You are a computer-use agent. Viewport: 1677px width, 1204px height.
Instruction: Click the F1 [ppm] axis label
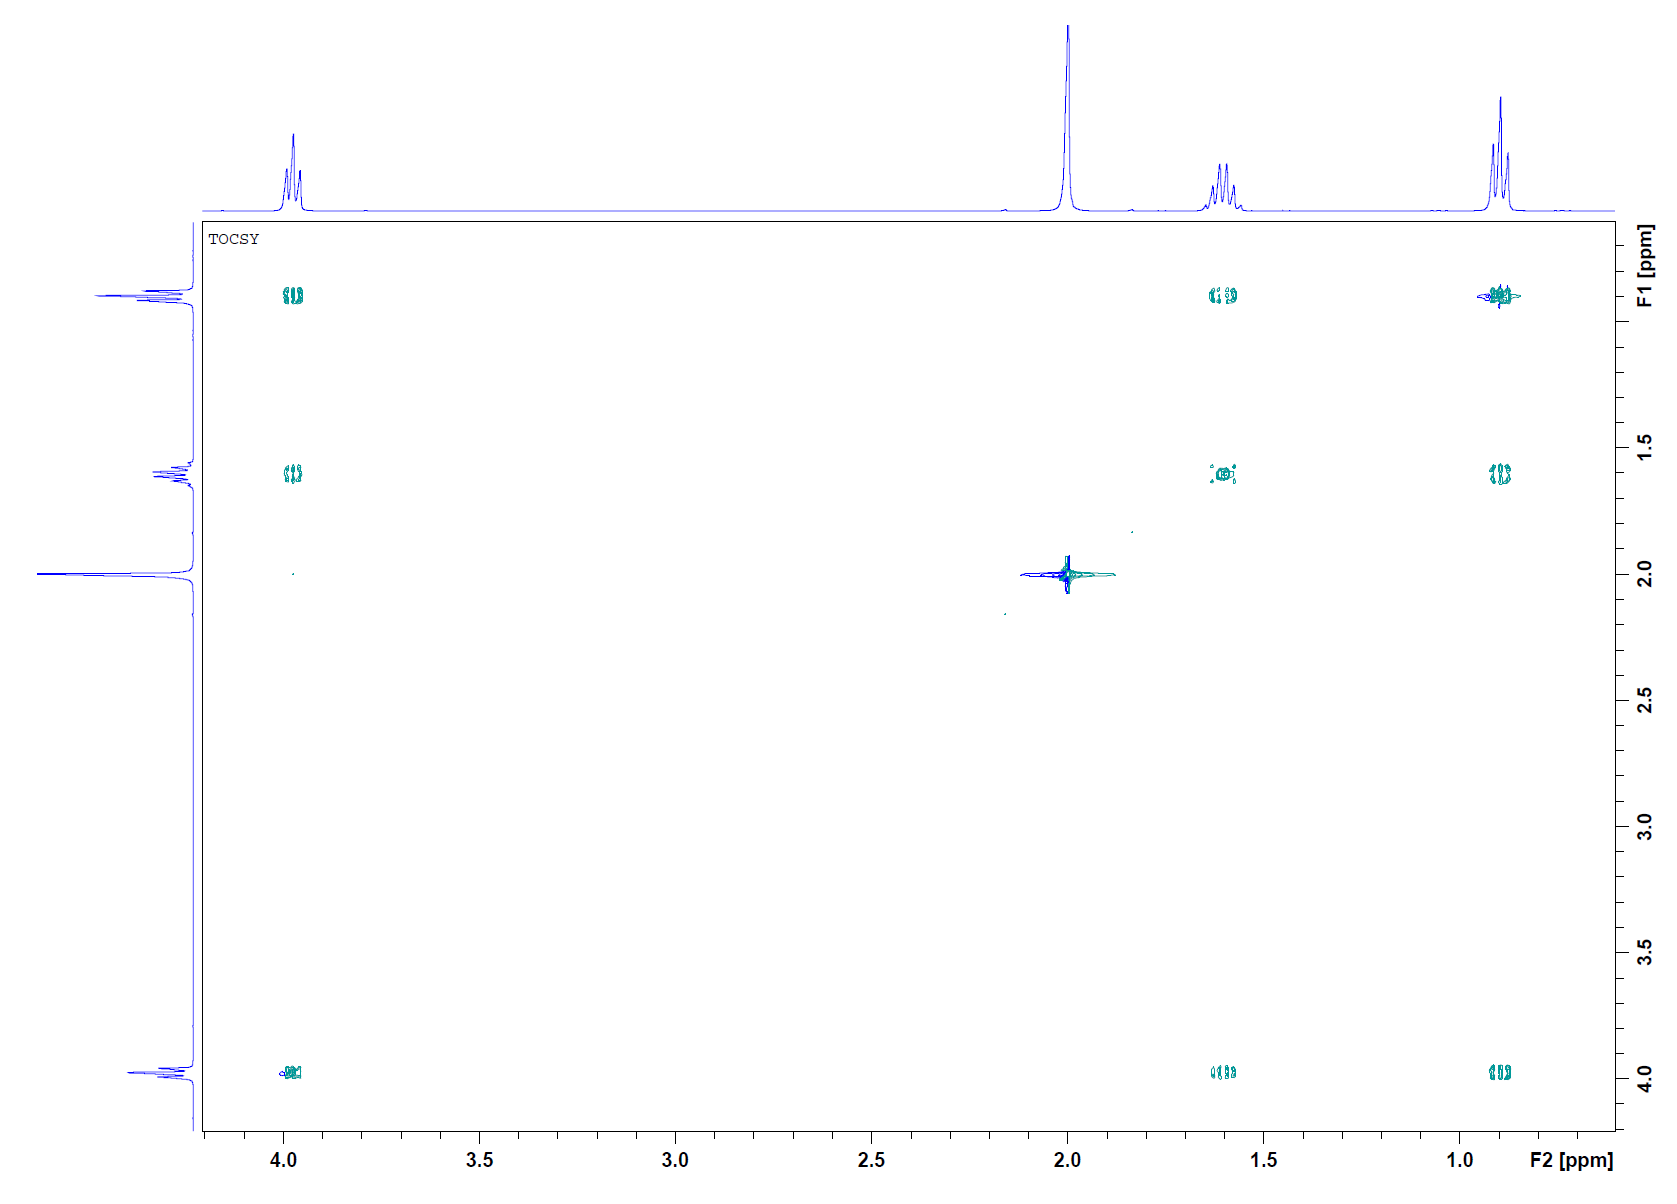click(x=1644, y=265)
